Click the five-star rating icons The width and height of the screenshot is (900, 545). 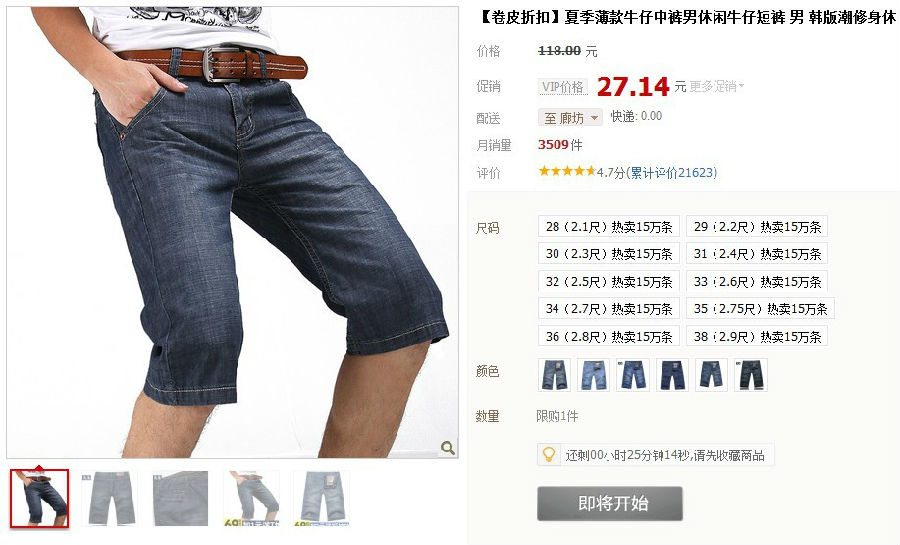567,171
